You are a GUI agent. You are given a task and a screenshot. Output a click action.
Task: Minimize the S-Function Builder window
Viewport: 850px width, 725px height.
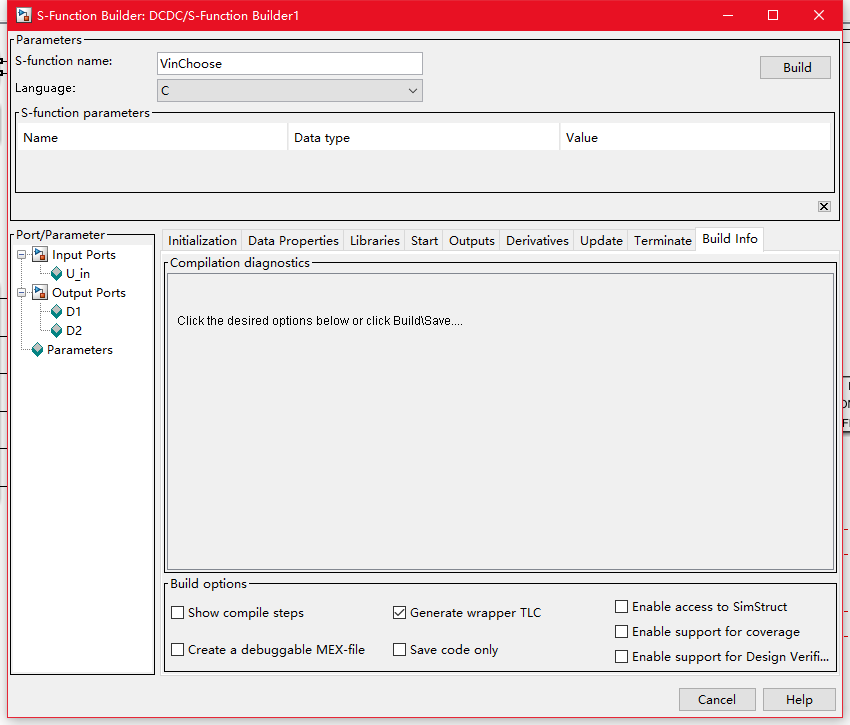[728, 15]
